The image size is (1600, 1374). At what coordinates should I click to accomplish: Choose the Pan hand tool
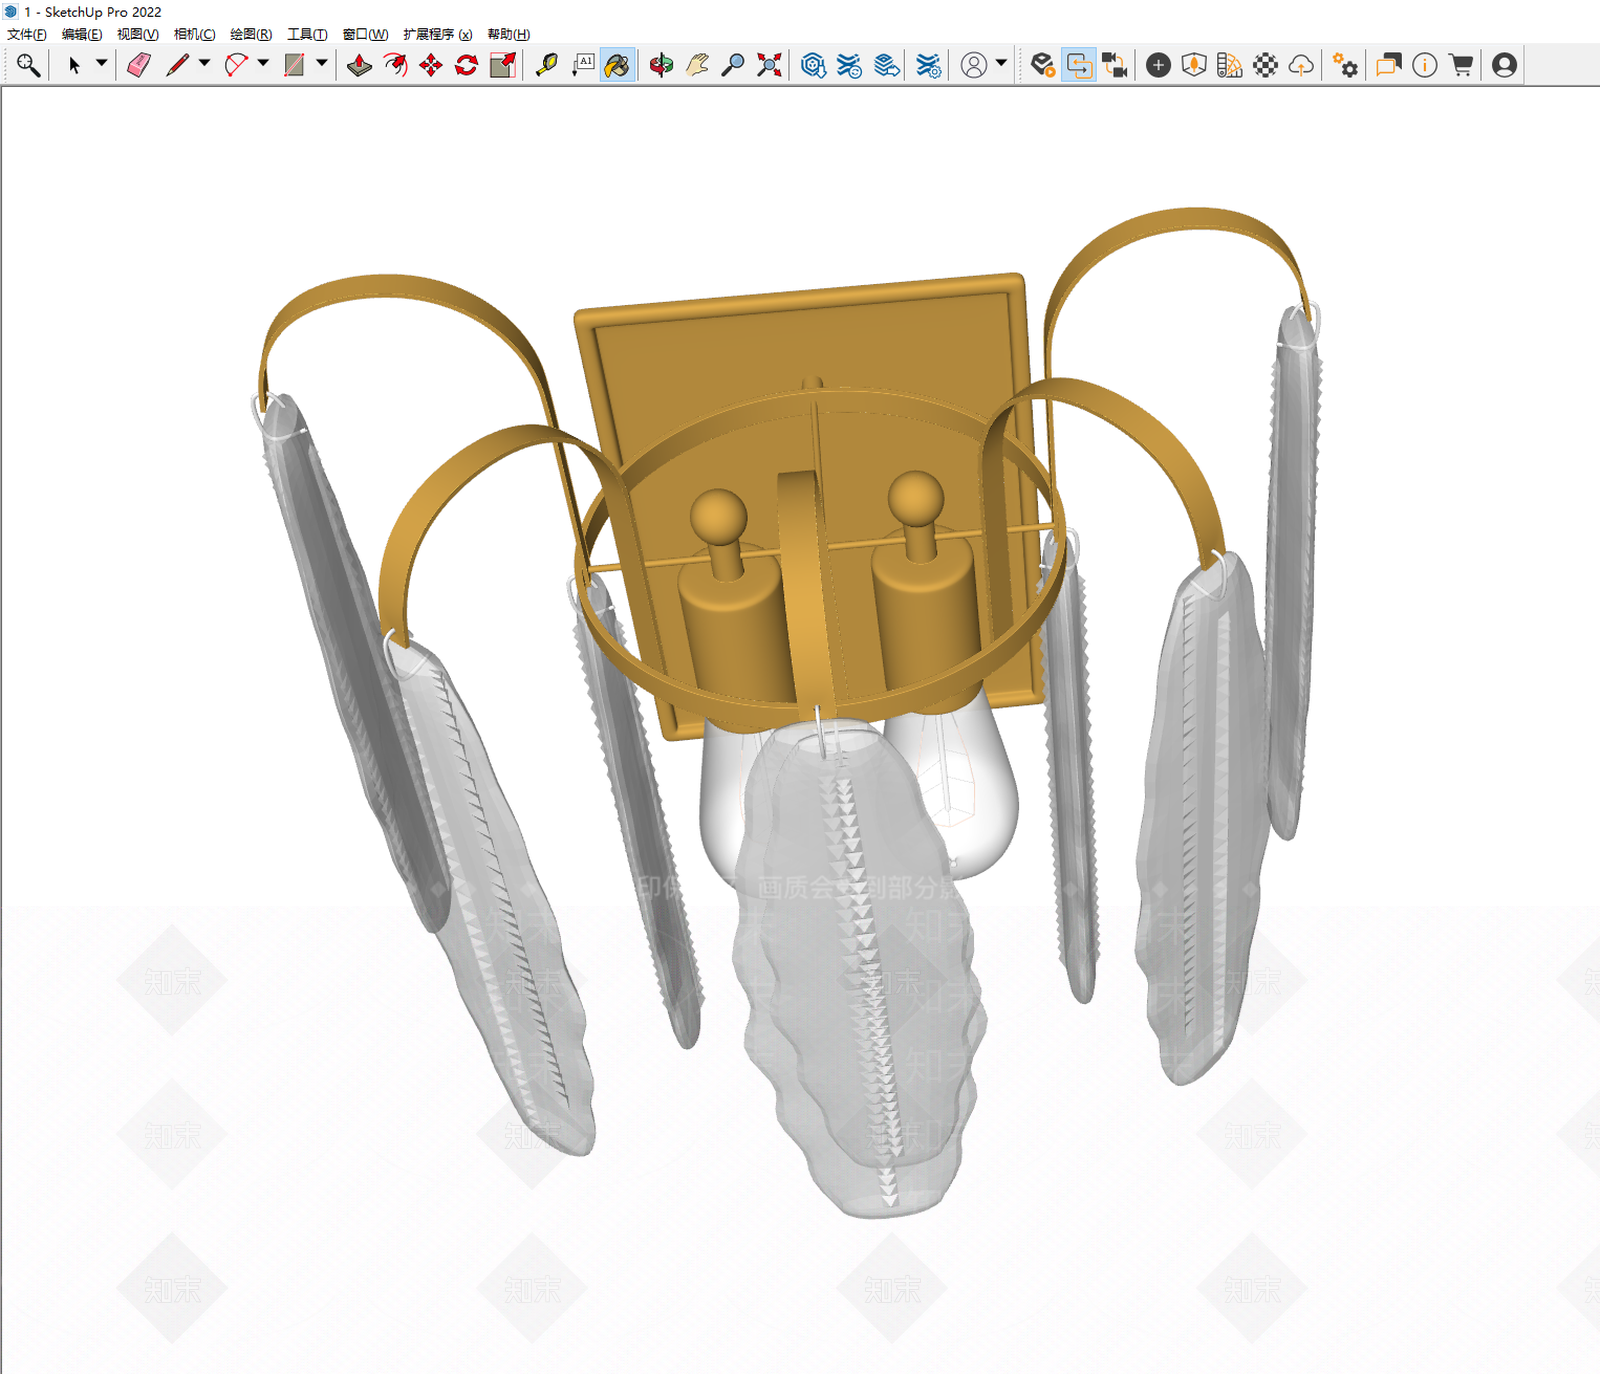point(697,65)
